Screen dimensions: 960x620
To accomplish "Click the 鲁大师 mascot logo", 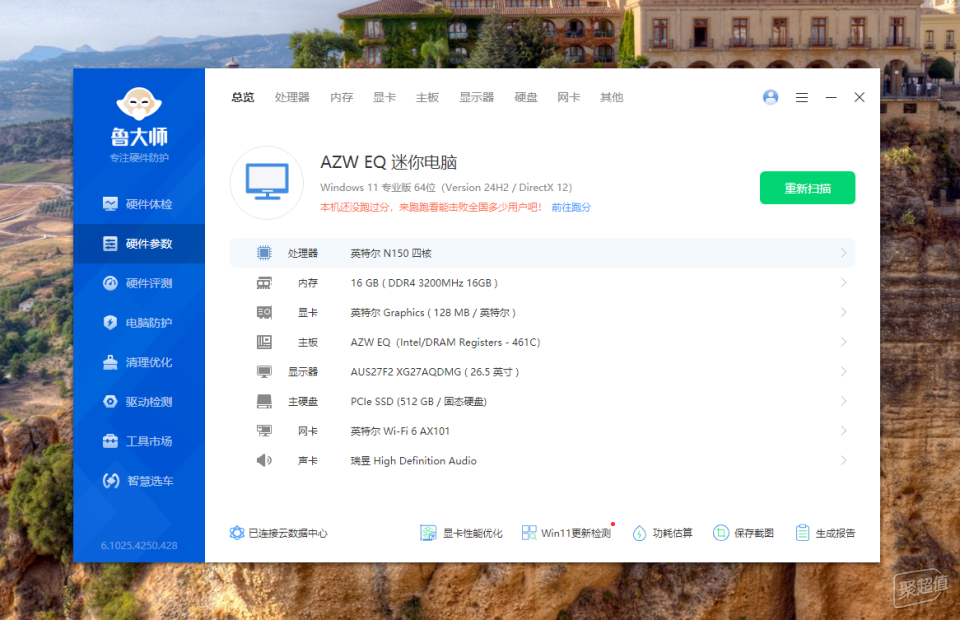I will pos(139,103).
